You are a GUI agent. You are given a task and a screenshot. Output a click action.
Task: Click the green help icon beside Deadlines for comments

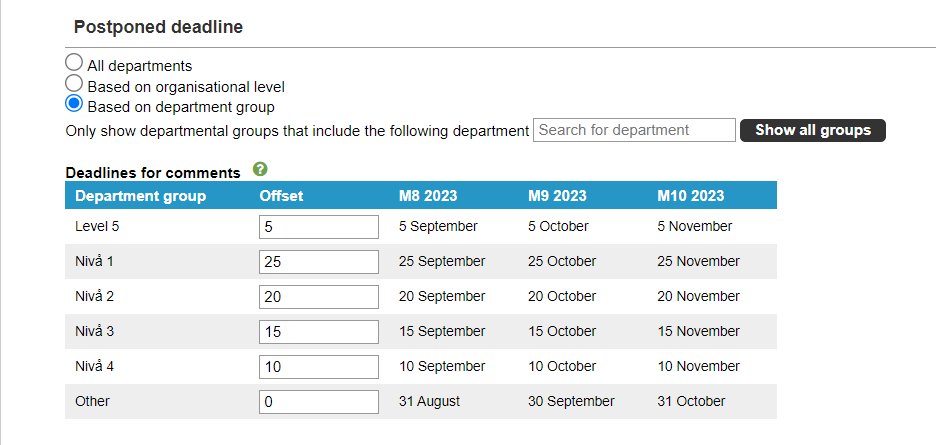click(260, 169)
